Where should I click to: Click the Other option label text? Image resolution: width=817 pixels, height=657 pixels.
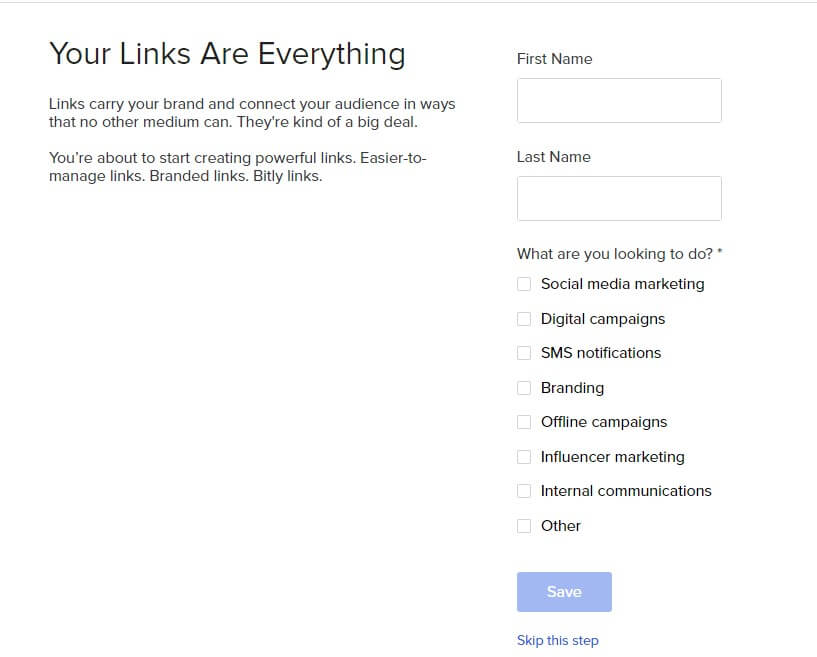point(561,525)
